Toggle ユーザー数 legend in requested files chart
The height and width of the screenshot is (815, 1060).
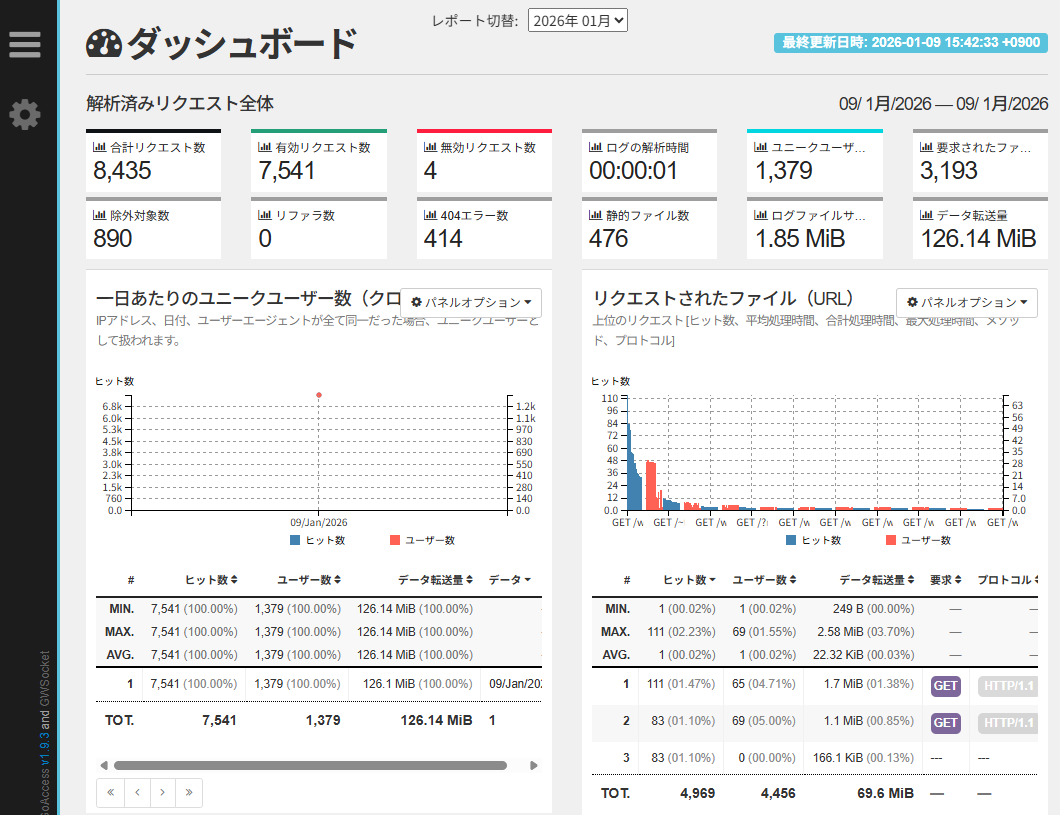(919, 540)
